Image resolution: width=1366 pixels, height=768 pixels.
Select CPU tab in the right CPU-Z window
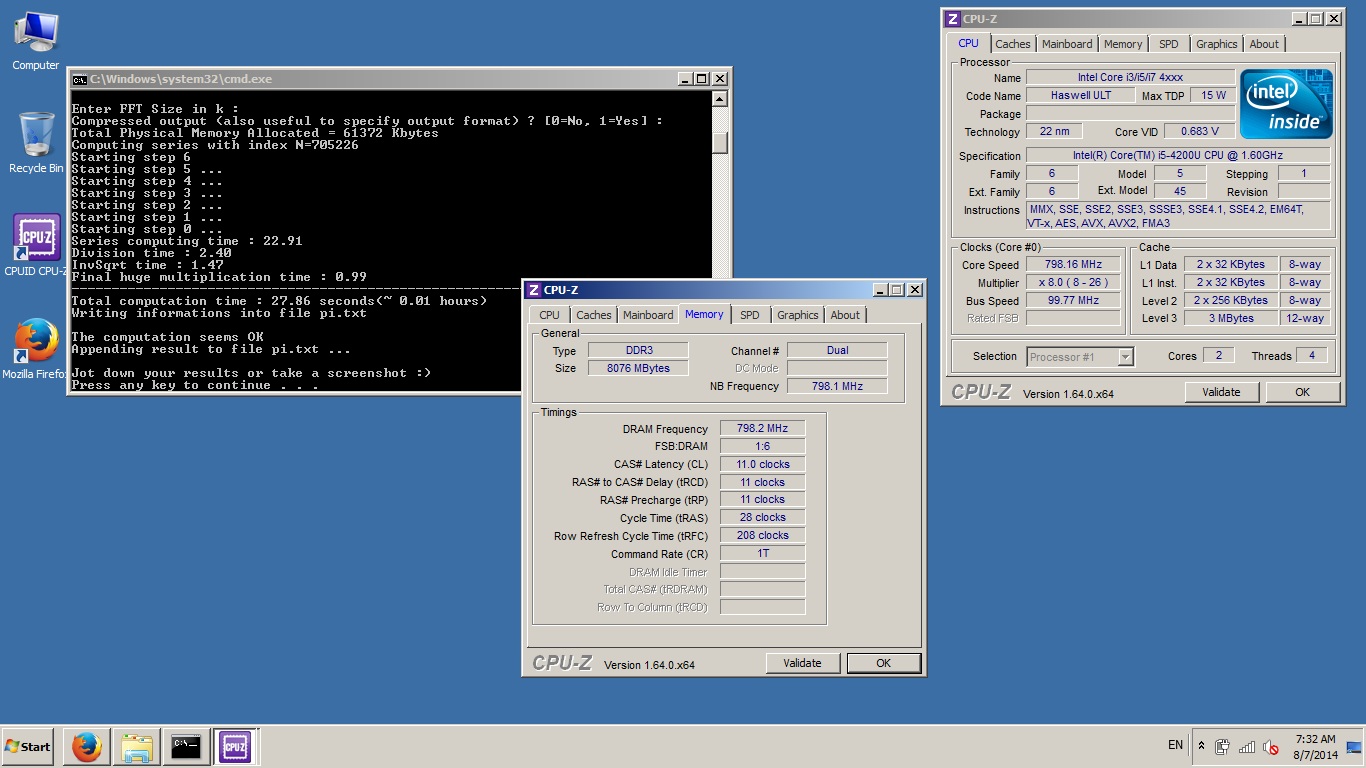click(969, 43)
